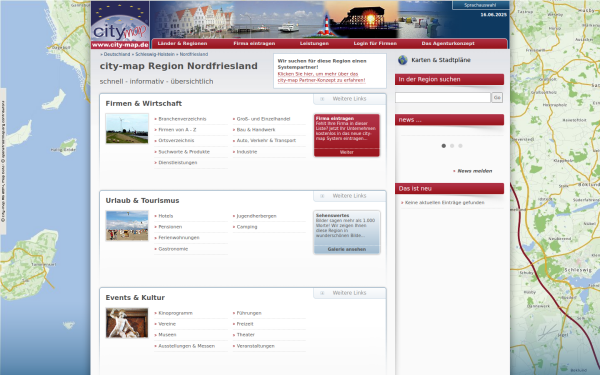Click the Schleswig-Holstein breadcrumb
The image size is (600, 375).
(155, 54)
